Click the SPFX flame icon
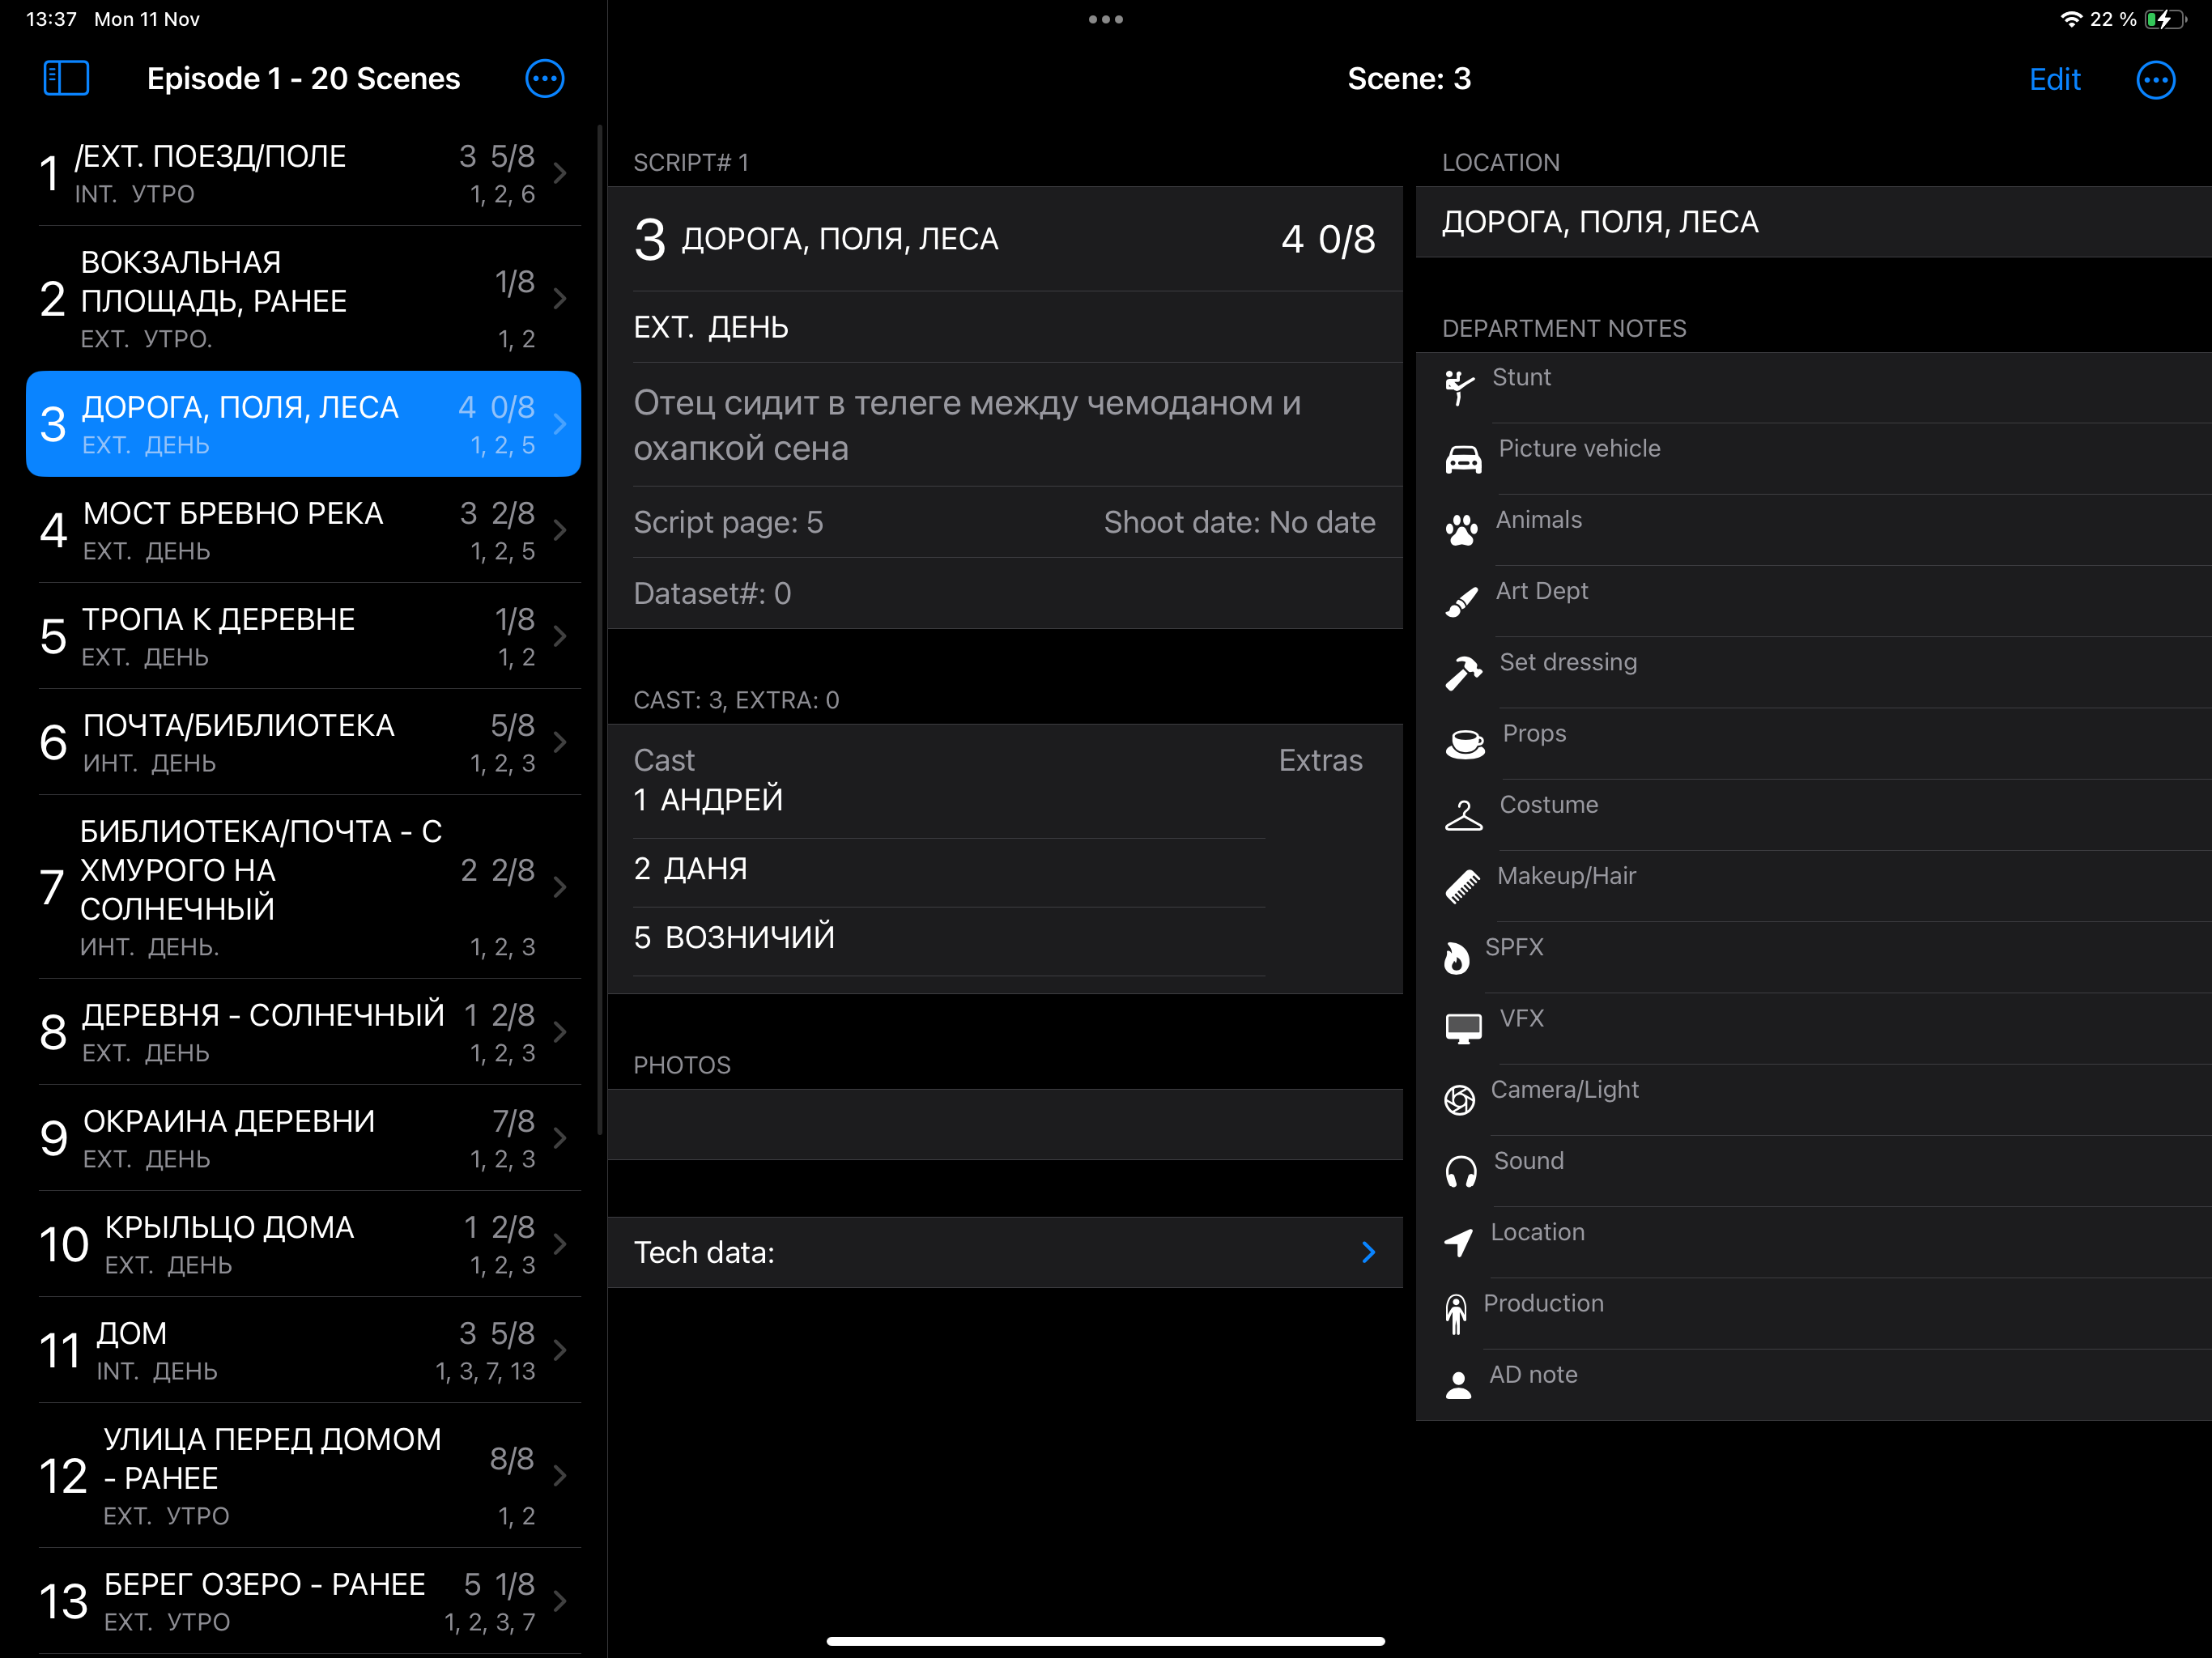 (x=1456, y=957)
